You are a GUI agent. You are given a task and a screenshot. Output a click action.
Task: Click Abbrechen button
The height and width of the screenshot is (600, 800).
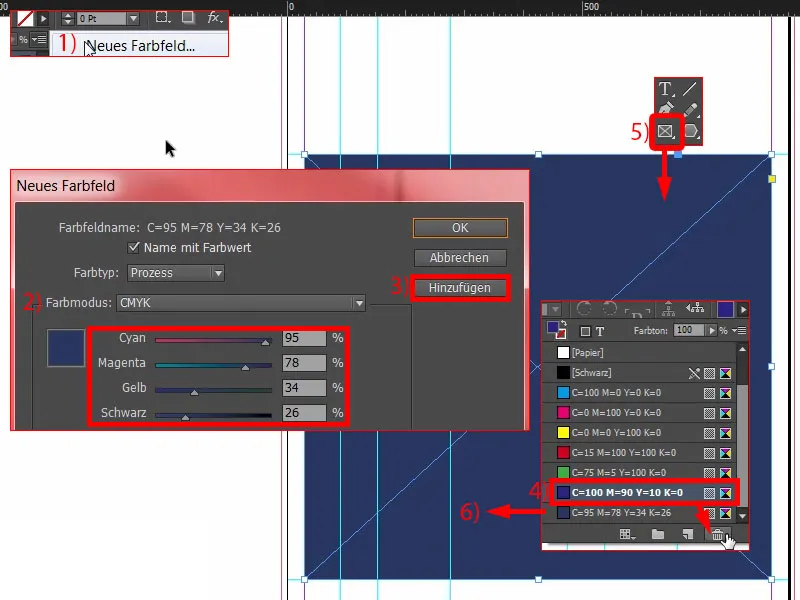pos(460,258)
